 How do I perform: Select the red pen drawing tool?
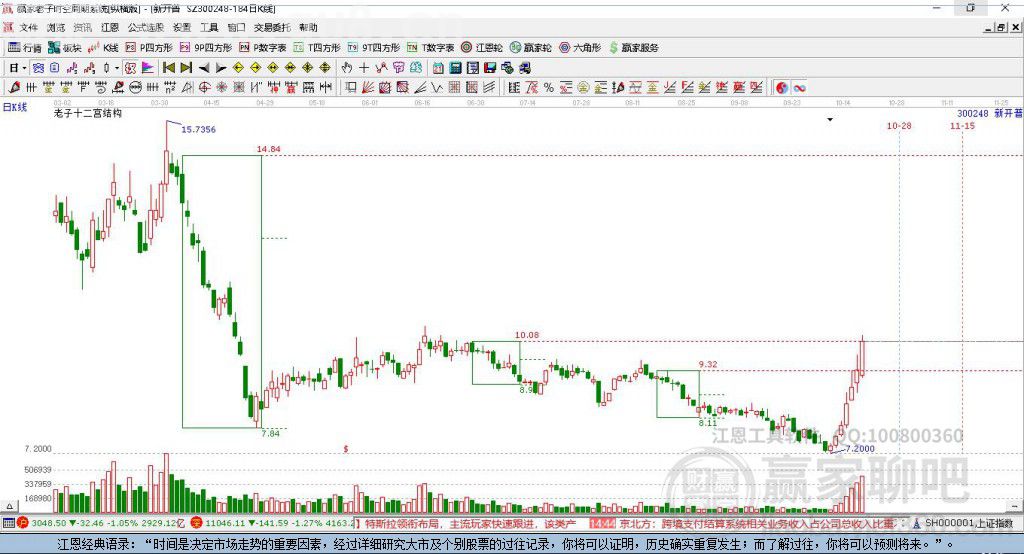pyautogui.click(x=14, y=88)
